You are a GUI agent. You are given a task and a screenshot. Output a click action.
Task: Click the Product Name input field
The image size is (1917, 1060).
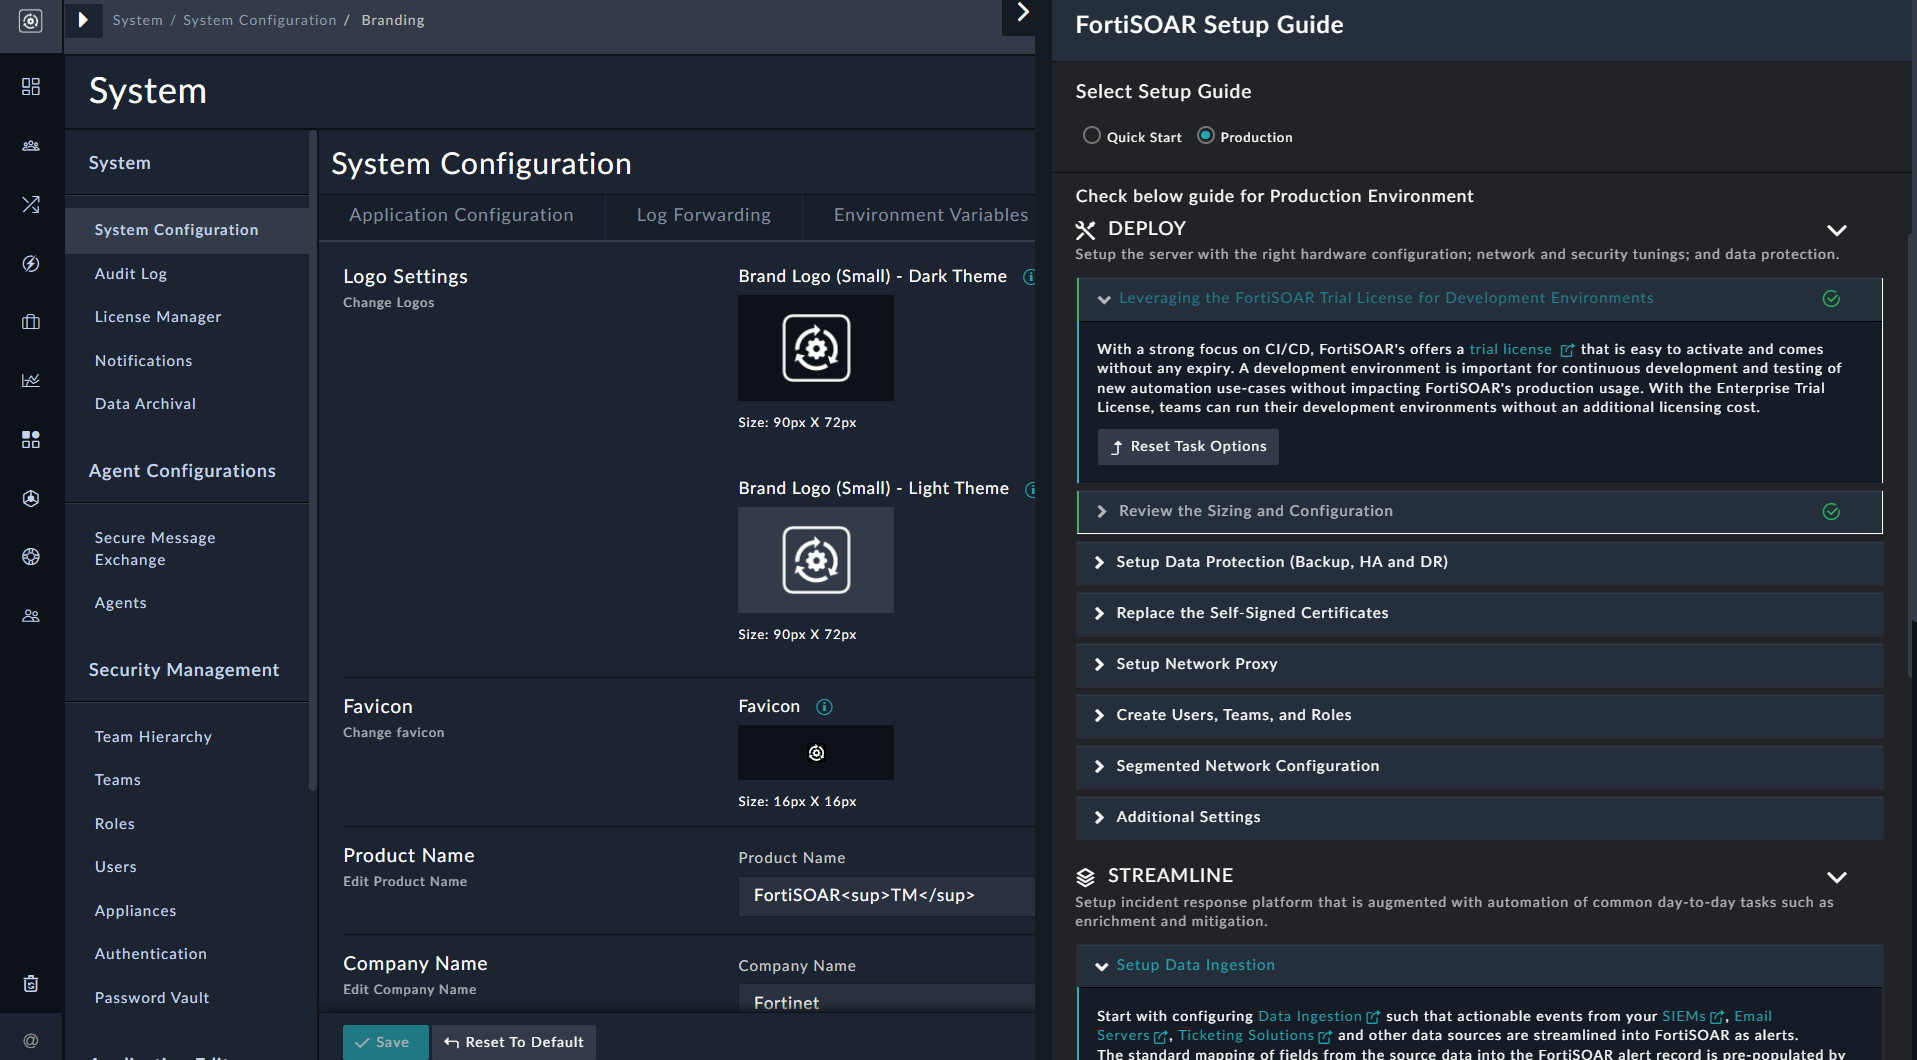click(886, 895)
